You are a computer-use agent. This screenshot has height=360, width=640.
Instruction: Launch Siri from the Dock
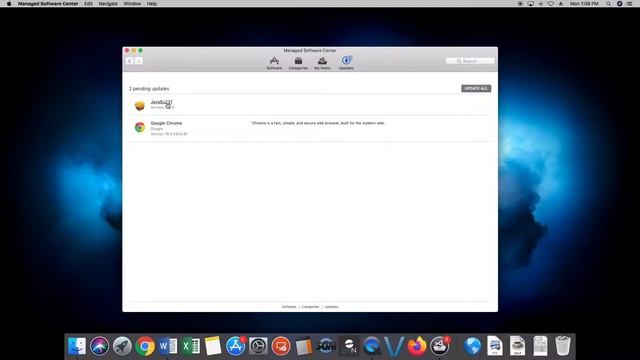point(100,346)
